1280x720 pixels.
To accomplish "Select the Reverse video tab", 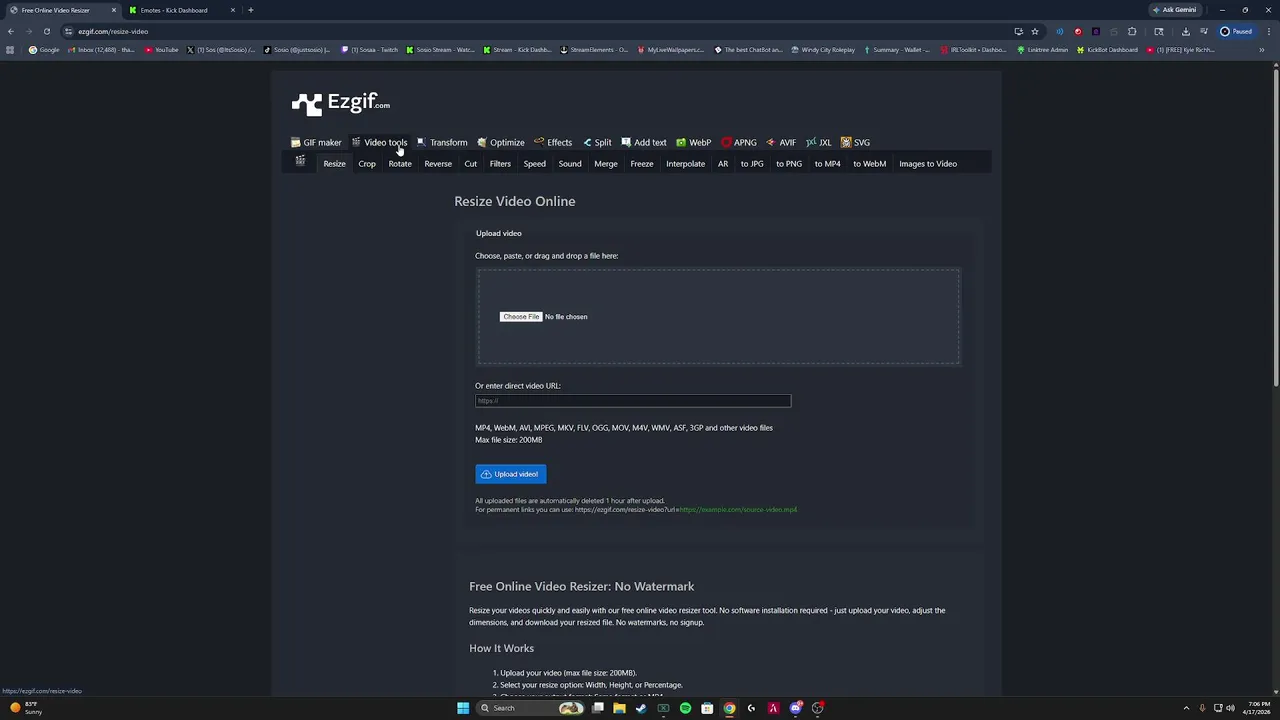I will 438,164.
